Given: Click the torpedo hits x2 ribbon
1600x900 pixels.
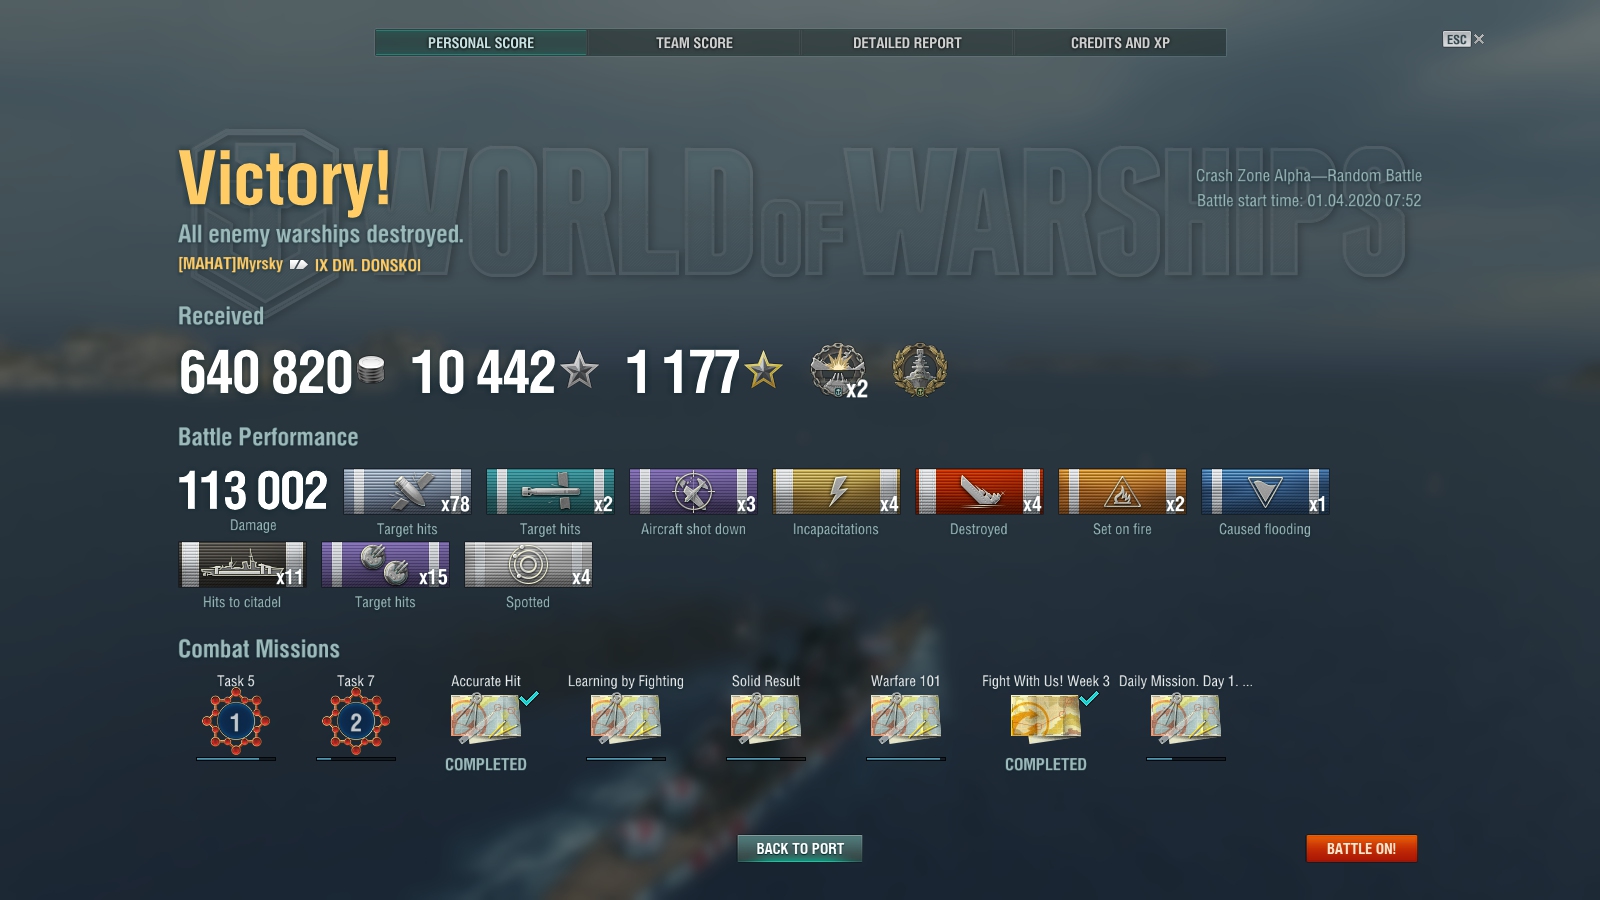Looking at the screenshot, I should point(550,491).
